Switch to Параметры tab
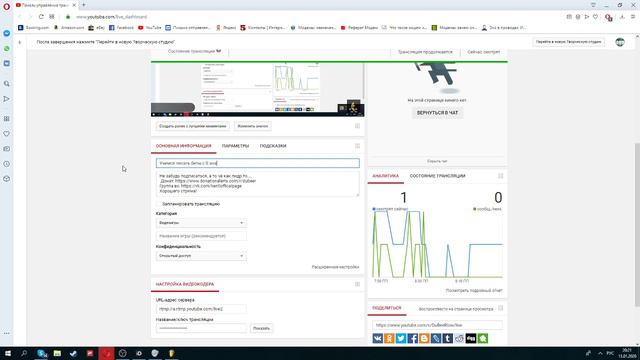640x360 pixels. click(236, 146)
